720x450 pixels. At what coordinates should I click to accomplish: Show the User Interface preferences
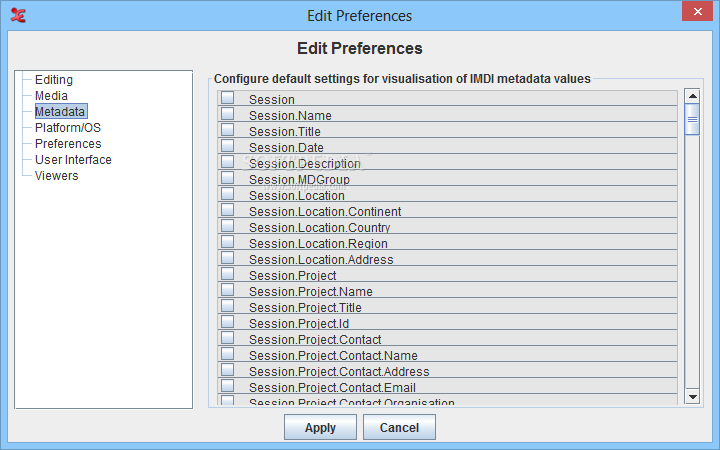73,159
